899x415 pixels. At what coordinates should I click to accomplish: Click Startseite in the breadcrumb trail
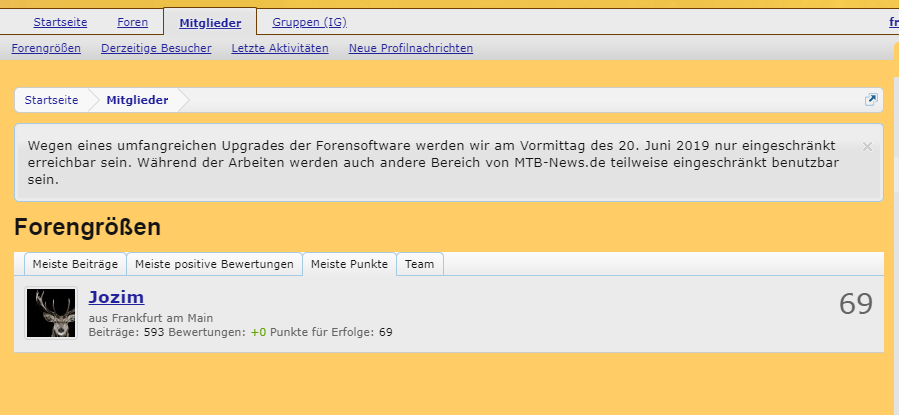click(x=52, y=100)
